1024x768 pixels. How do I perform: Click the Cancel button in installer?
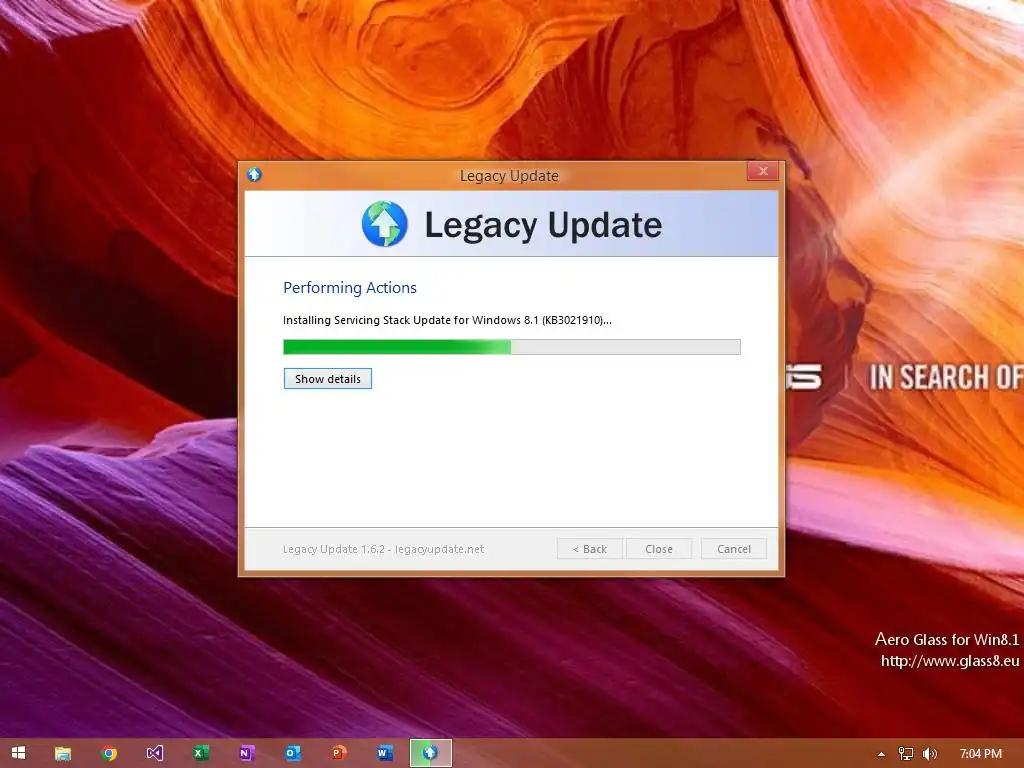[733, 549]
